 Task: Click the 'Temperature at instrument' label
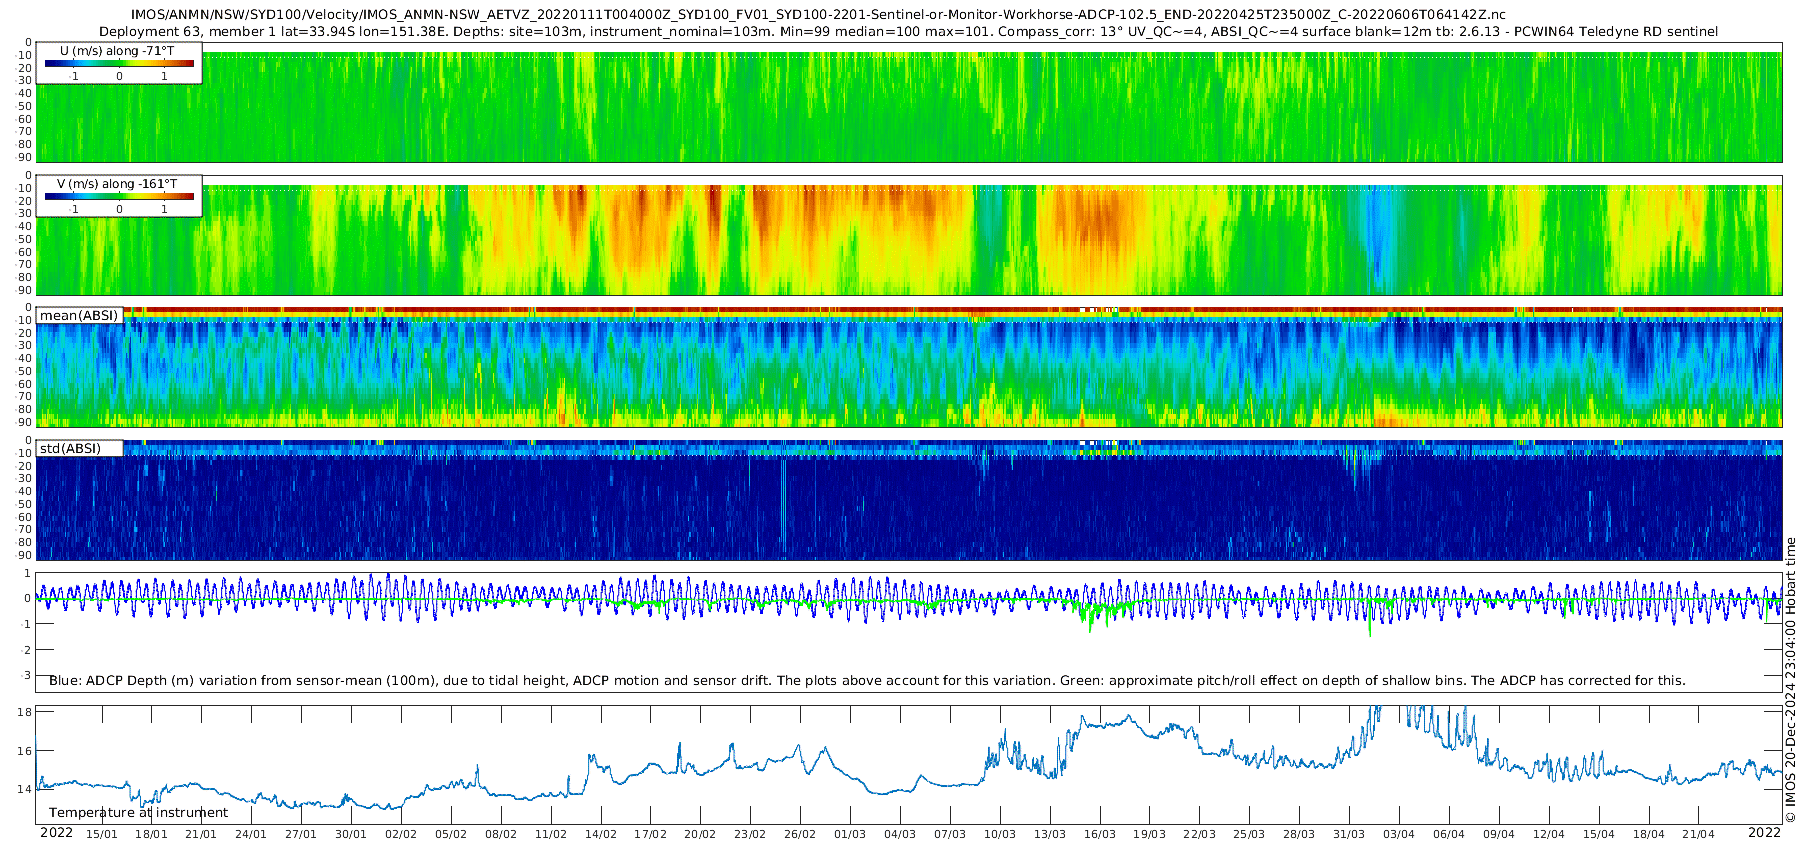138,813
